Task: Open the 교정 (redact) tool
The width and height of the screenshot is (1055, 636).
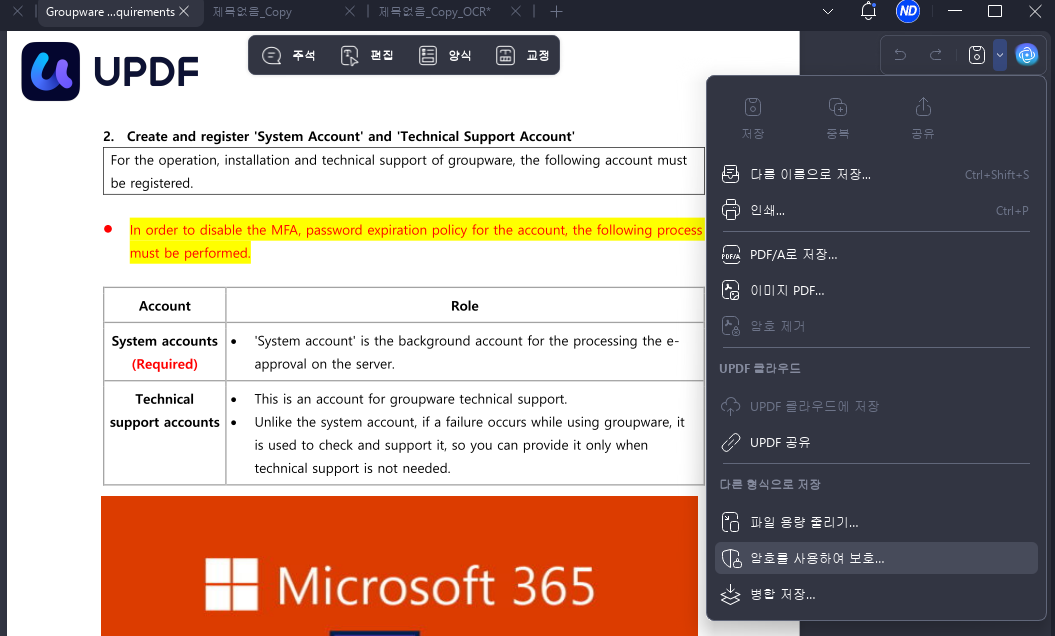Action: tap(523, 56)
